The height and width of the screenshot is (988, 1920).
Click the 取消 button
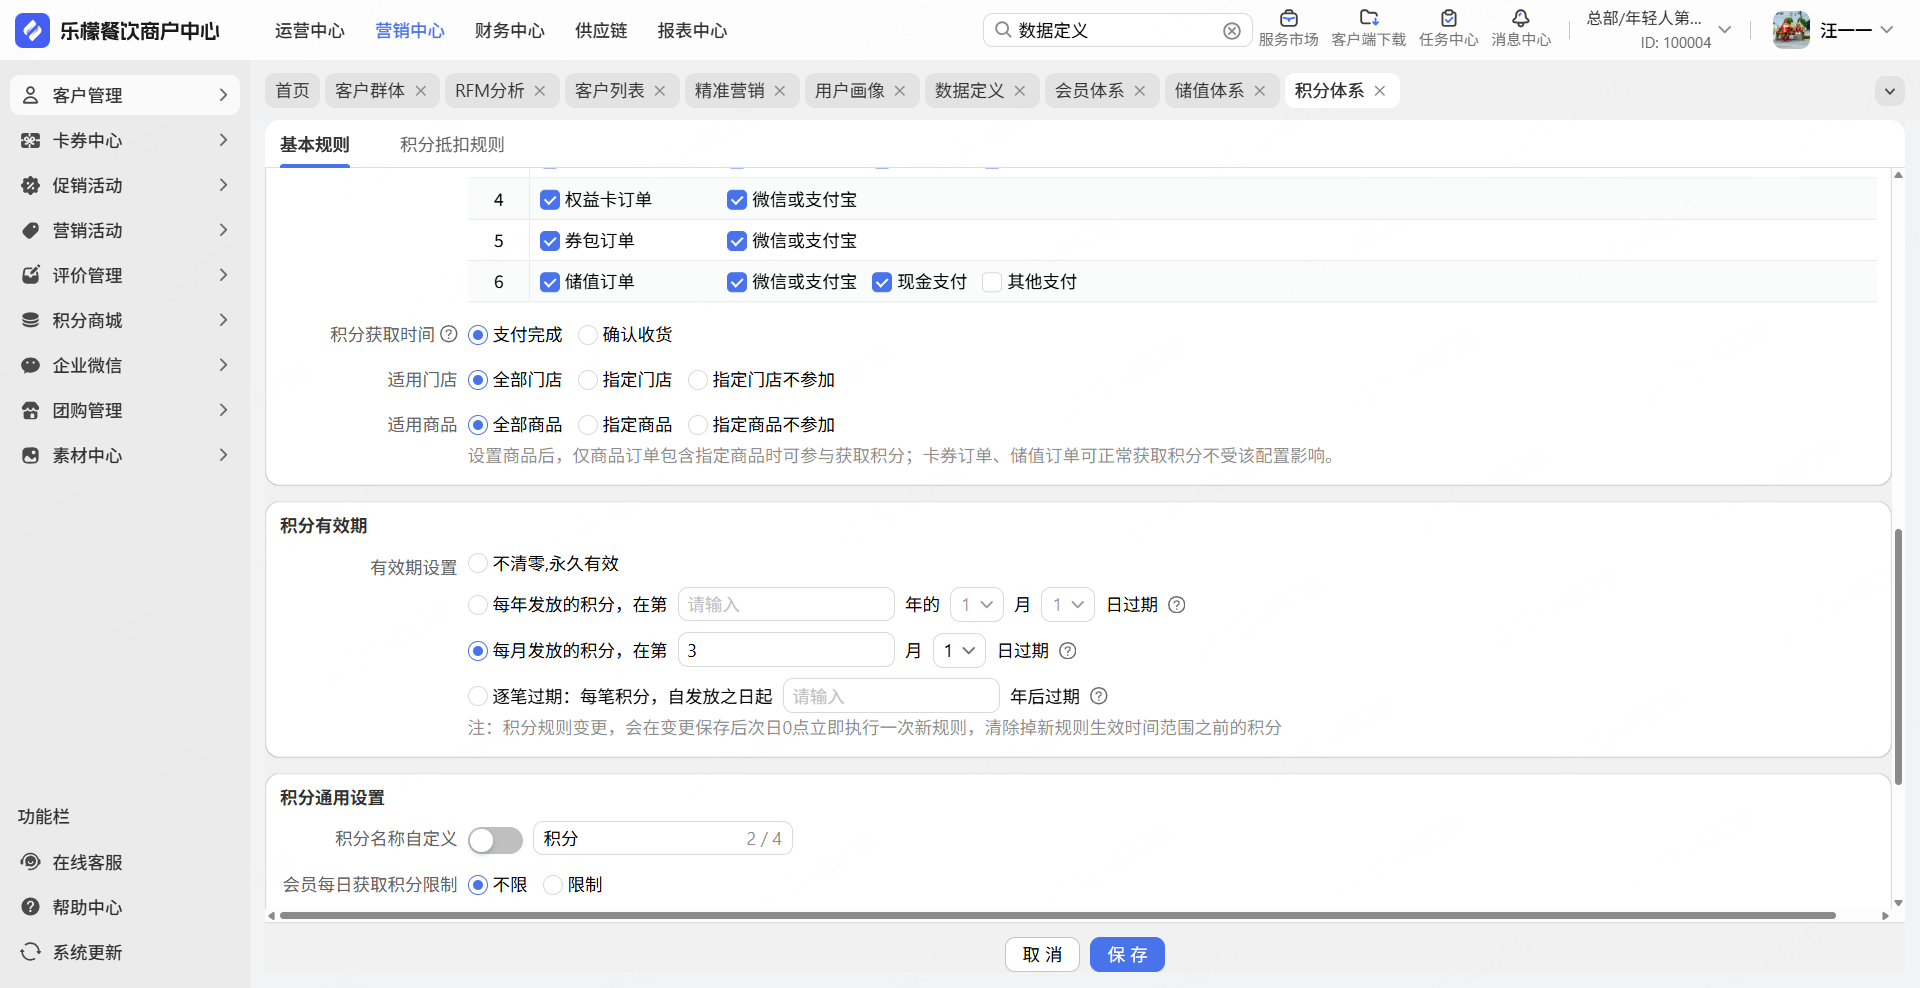click(1042, 955)
